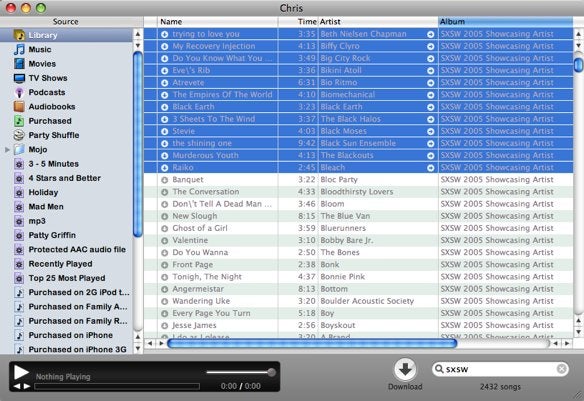
Task: Open the Party Shuffle icon
Action: [19, 135]
